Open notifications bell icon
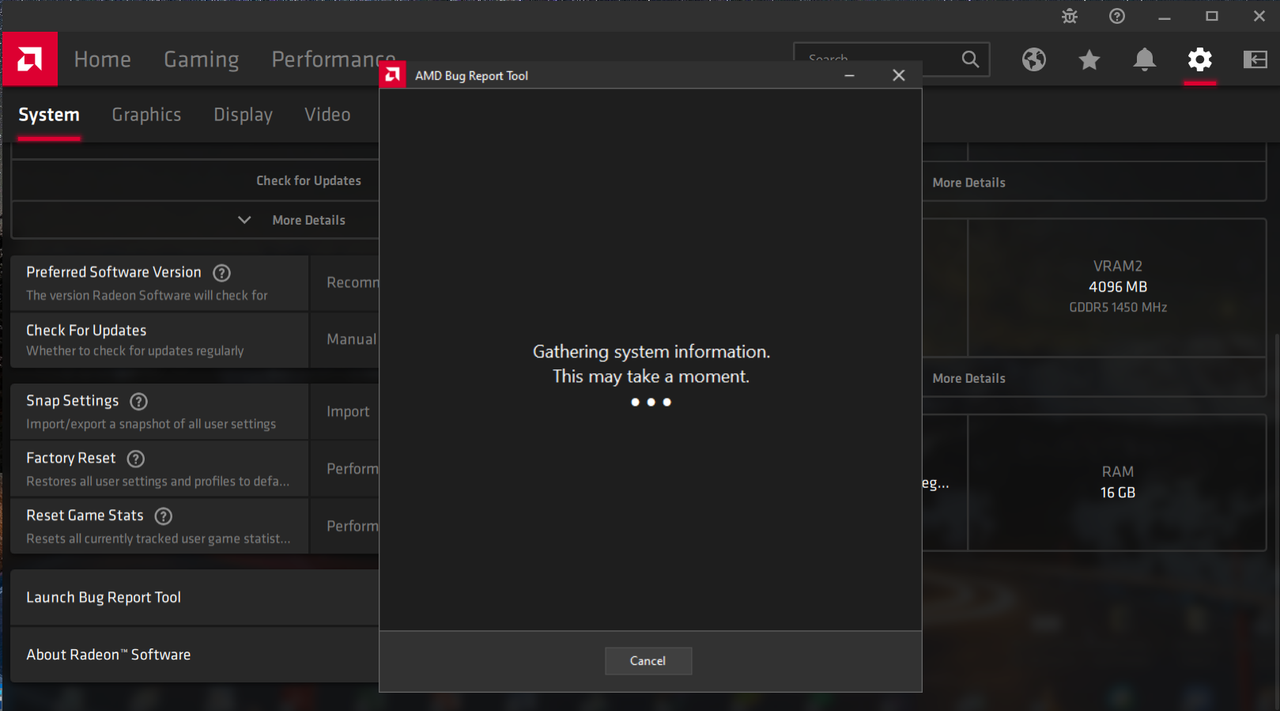 point(1144,60)
